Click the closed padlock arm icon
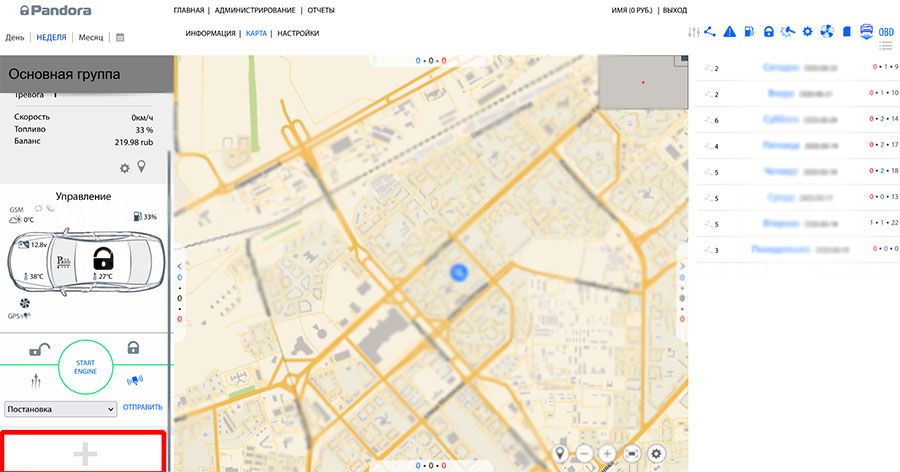This screenshot has height=472, width=900. coord(133,347)
